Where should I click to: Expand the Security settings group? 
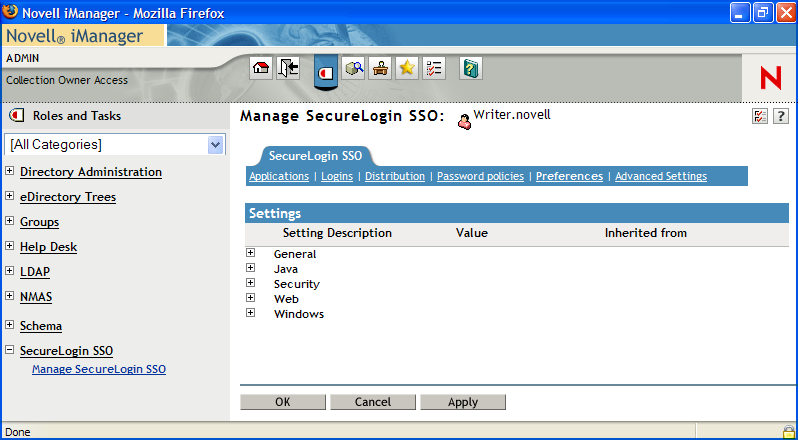tap(250, 282)
